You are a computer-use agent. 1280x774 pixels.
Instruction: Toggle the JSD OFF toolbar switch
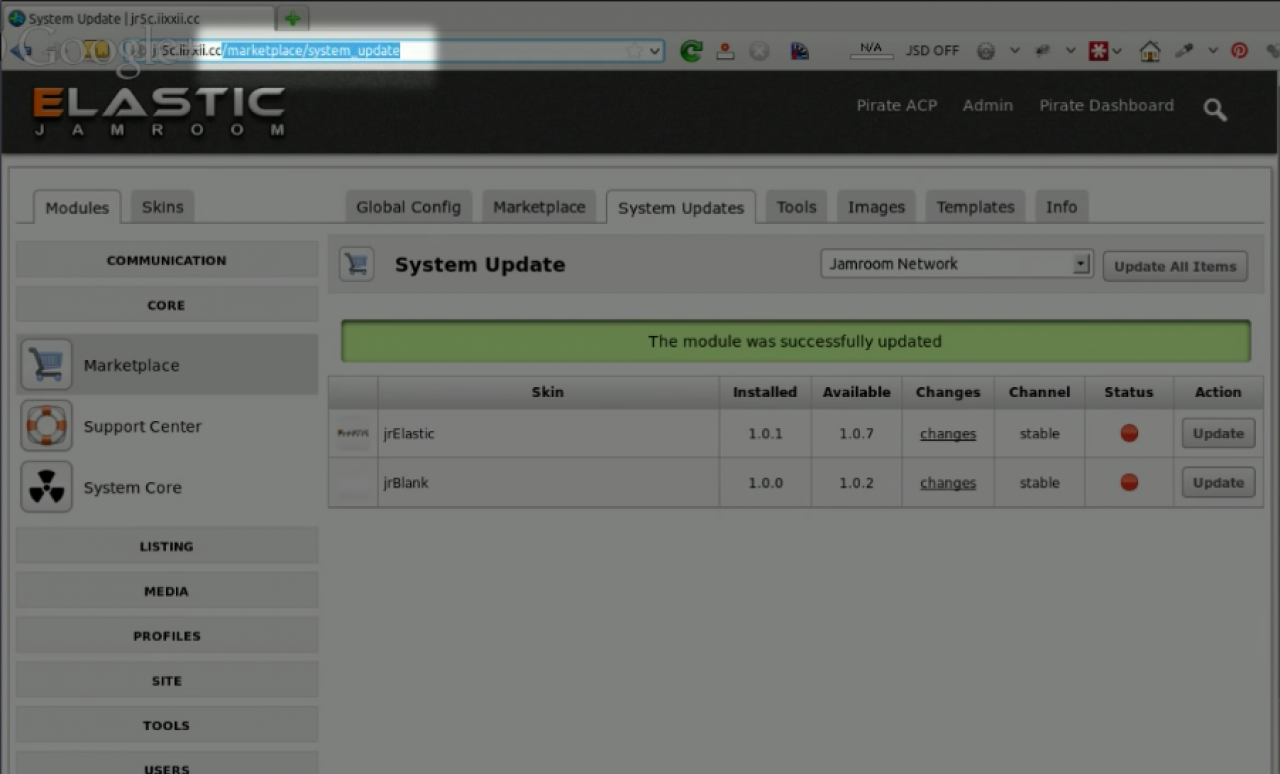click(932, 51)
